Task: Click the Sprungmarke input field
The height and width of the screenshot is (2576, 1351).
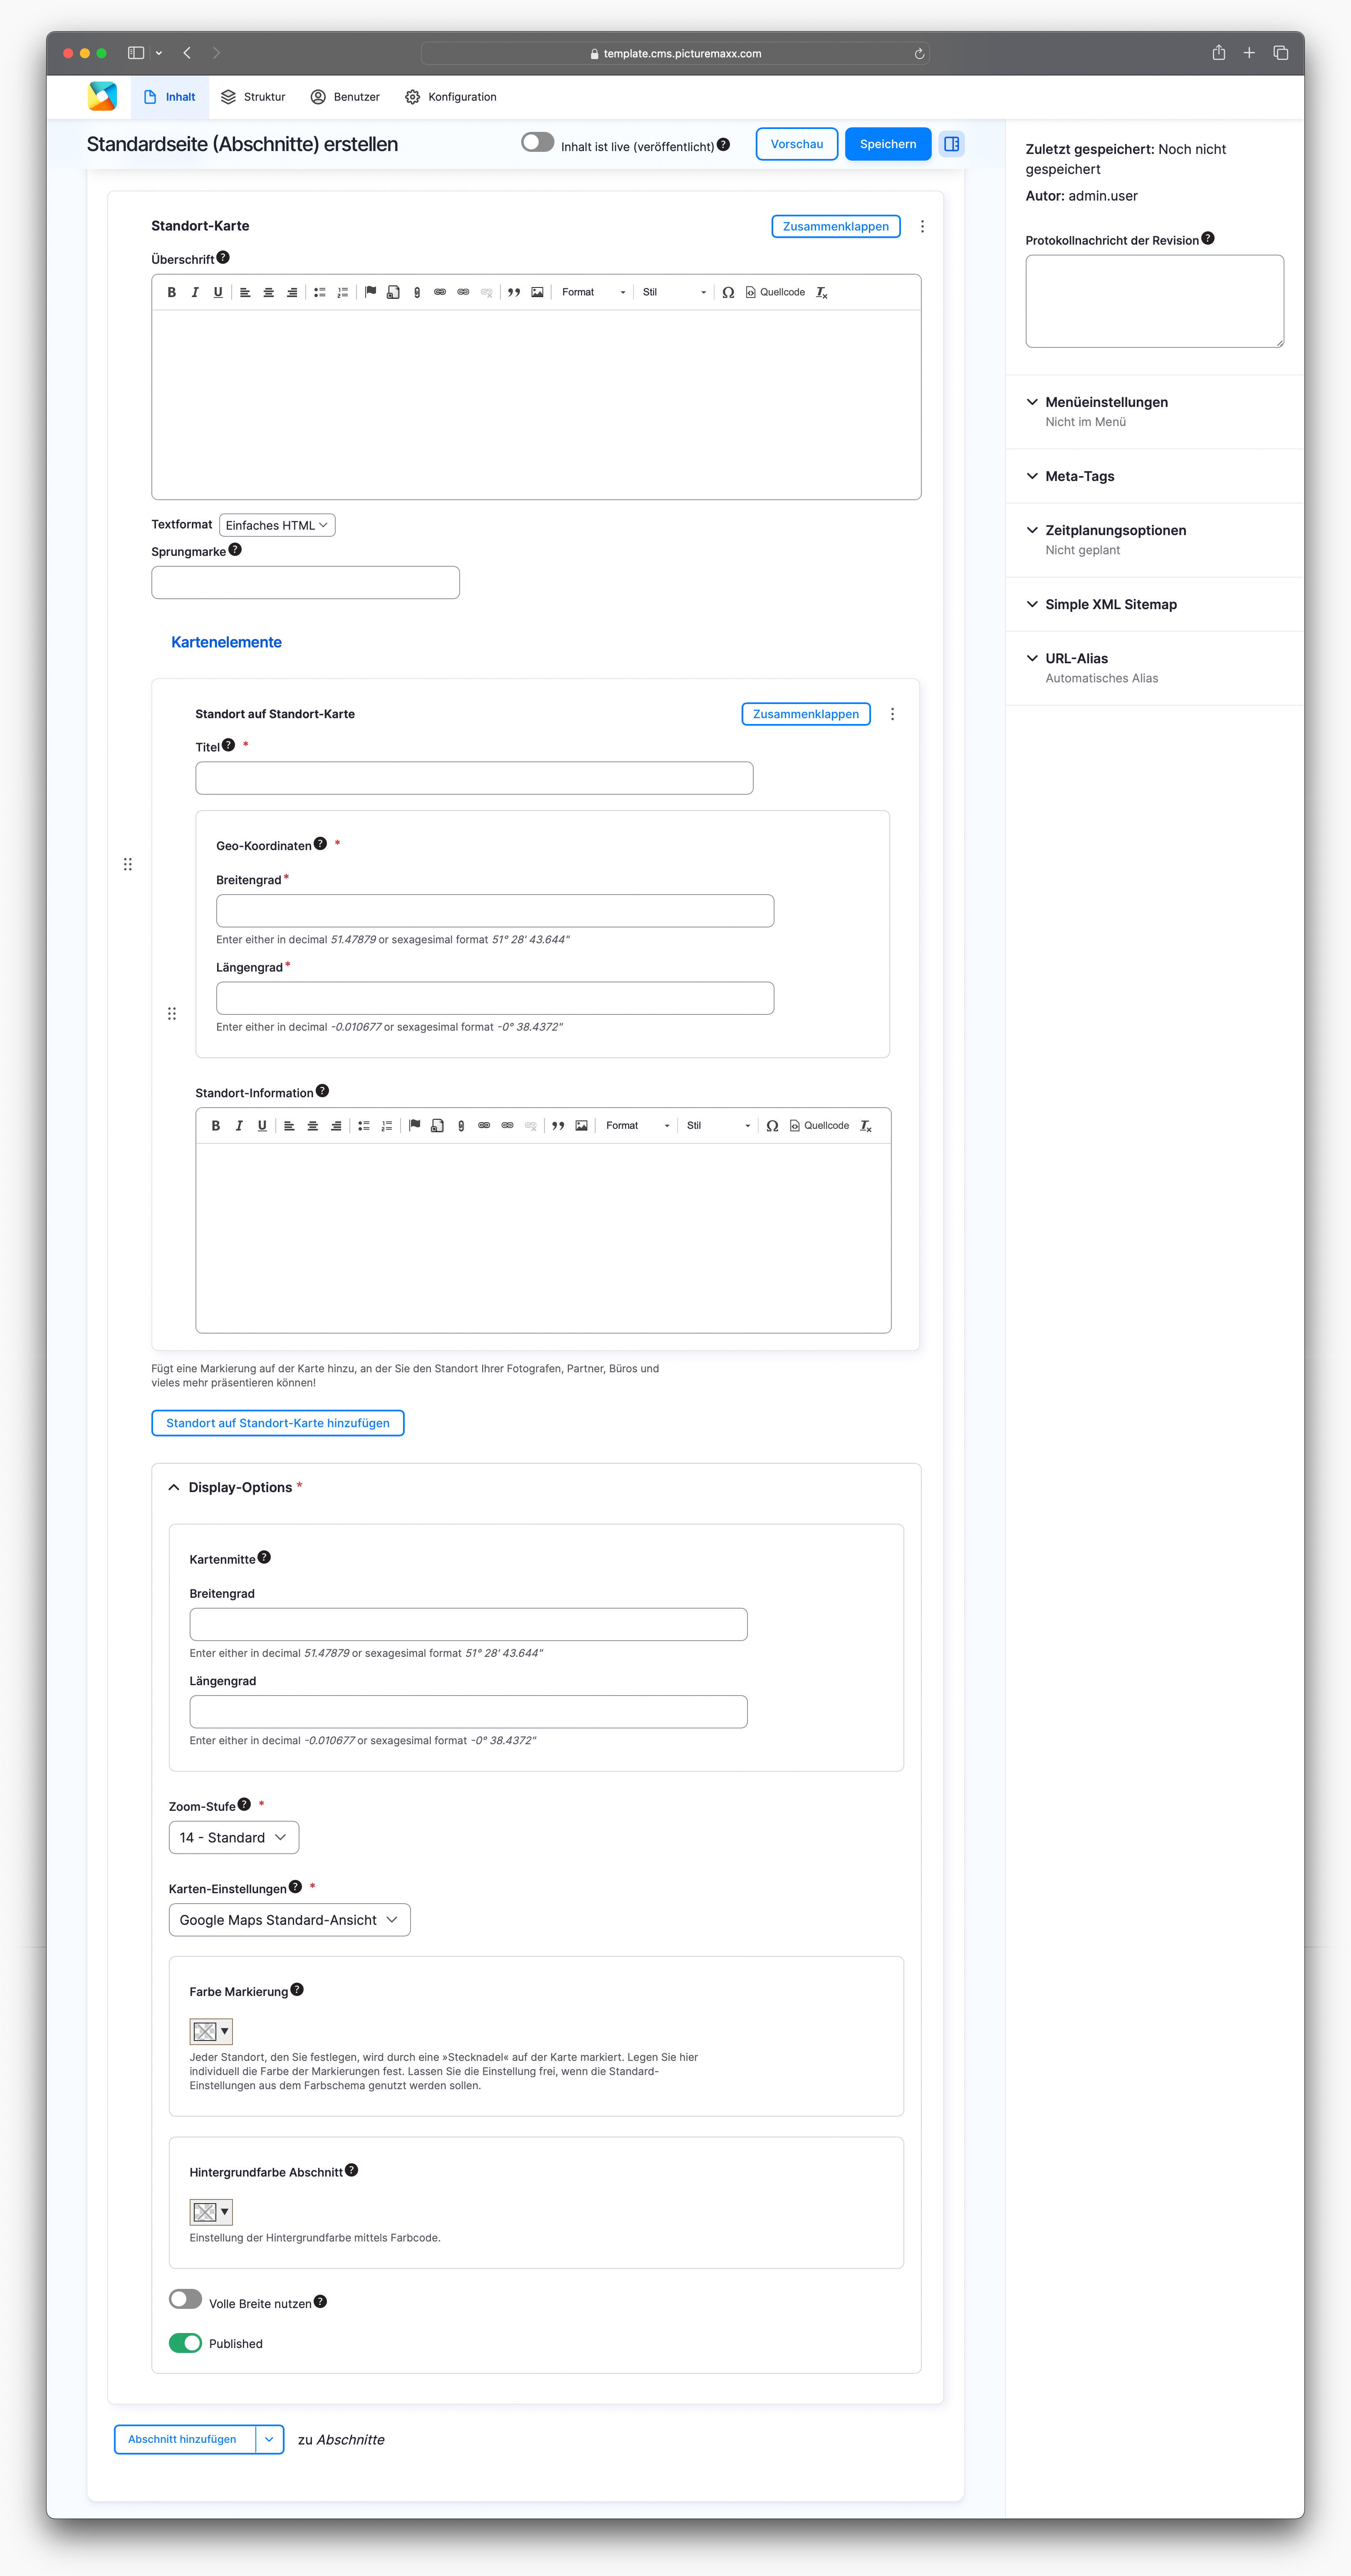Action: (305, 583)
